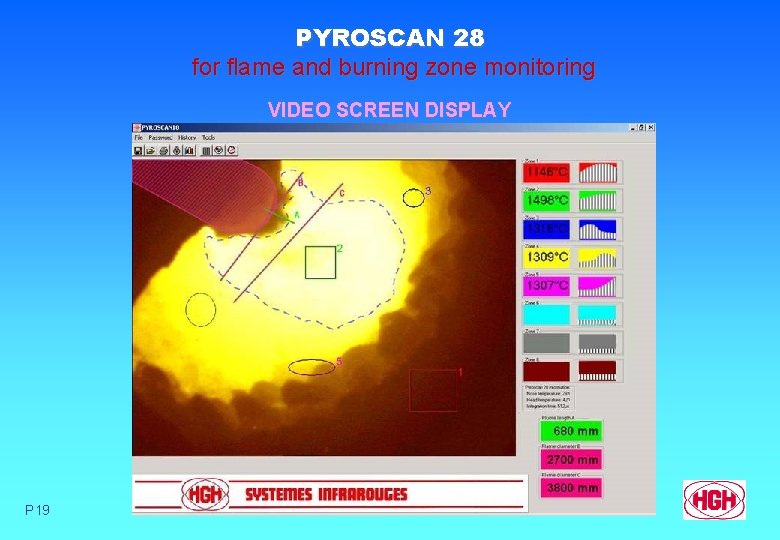This screenshot has width=780, height=540.
Task: Select the green Zone 2 temperature 1498°C box
Action: [x=546, y=201]
